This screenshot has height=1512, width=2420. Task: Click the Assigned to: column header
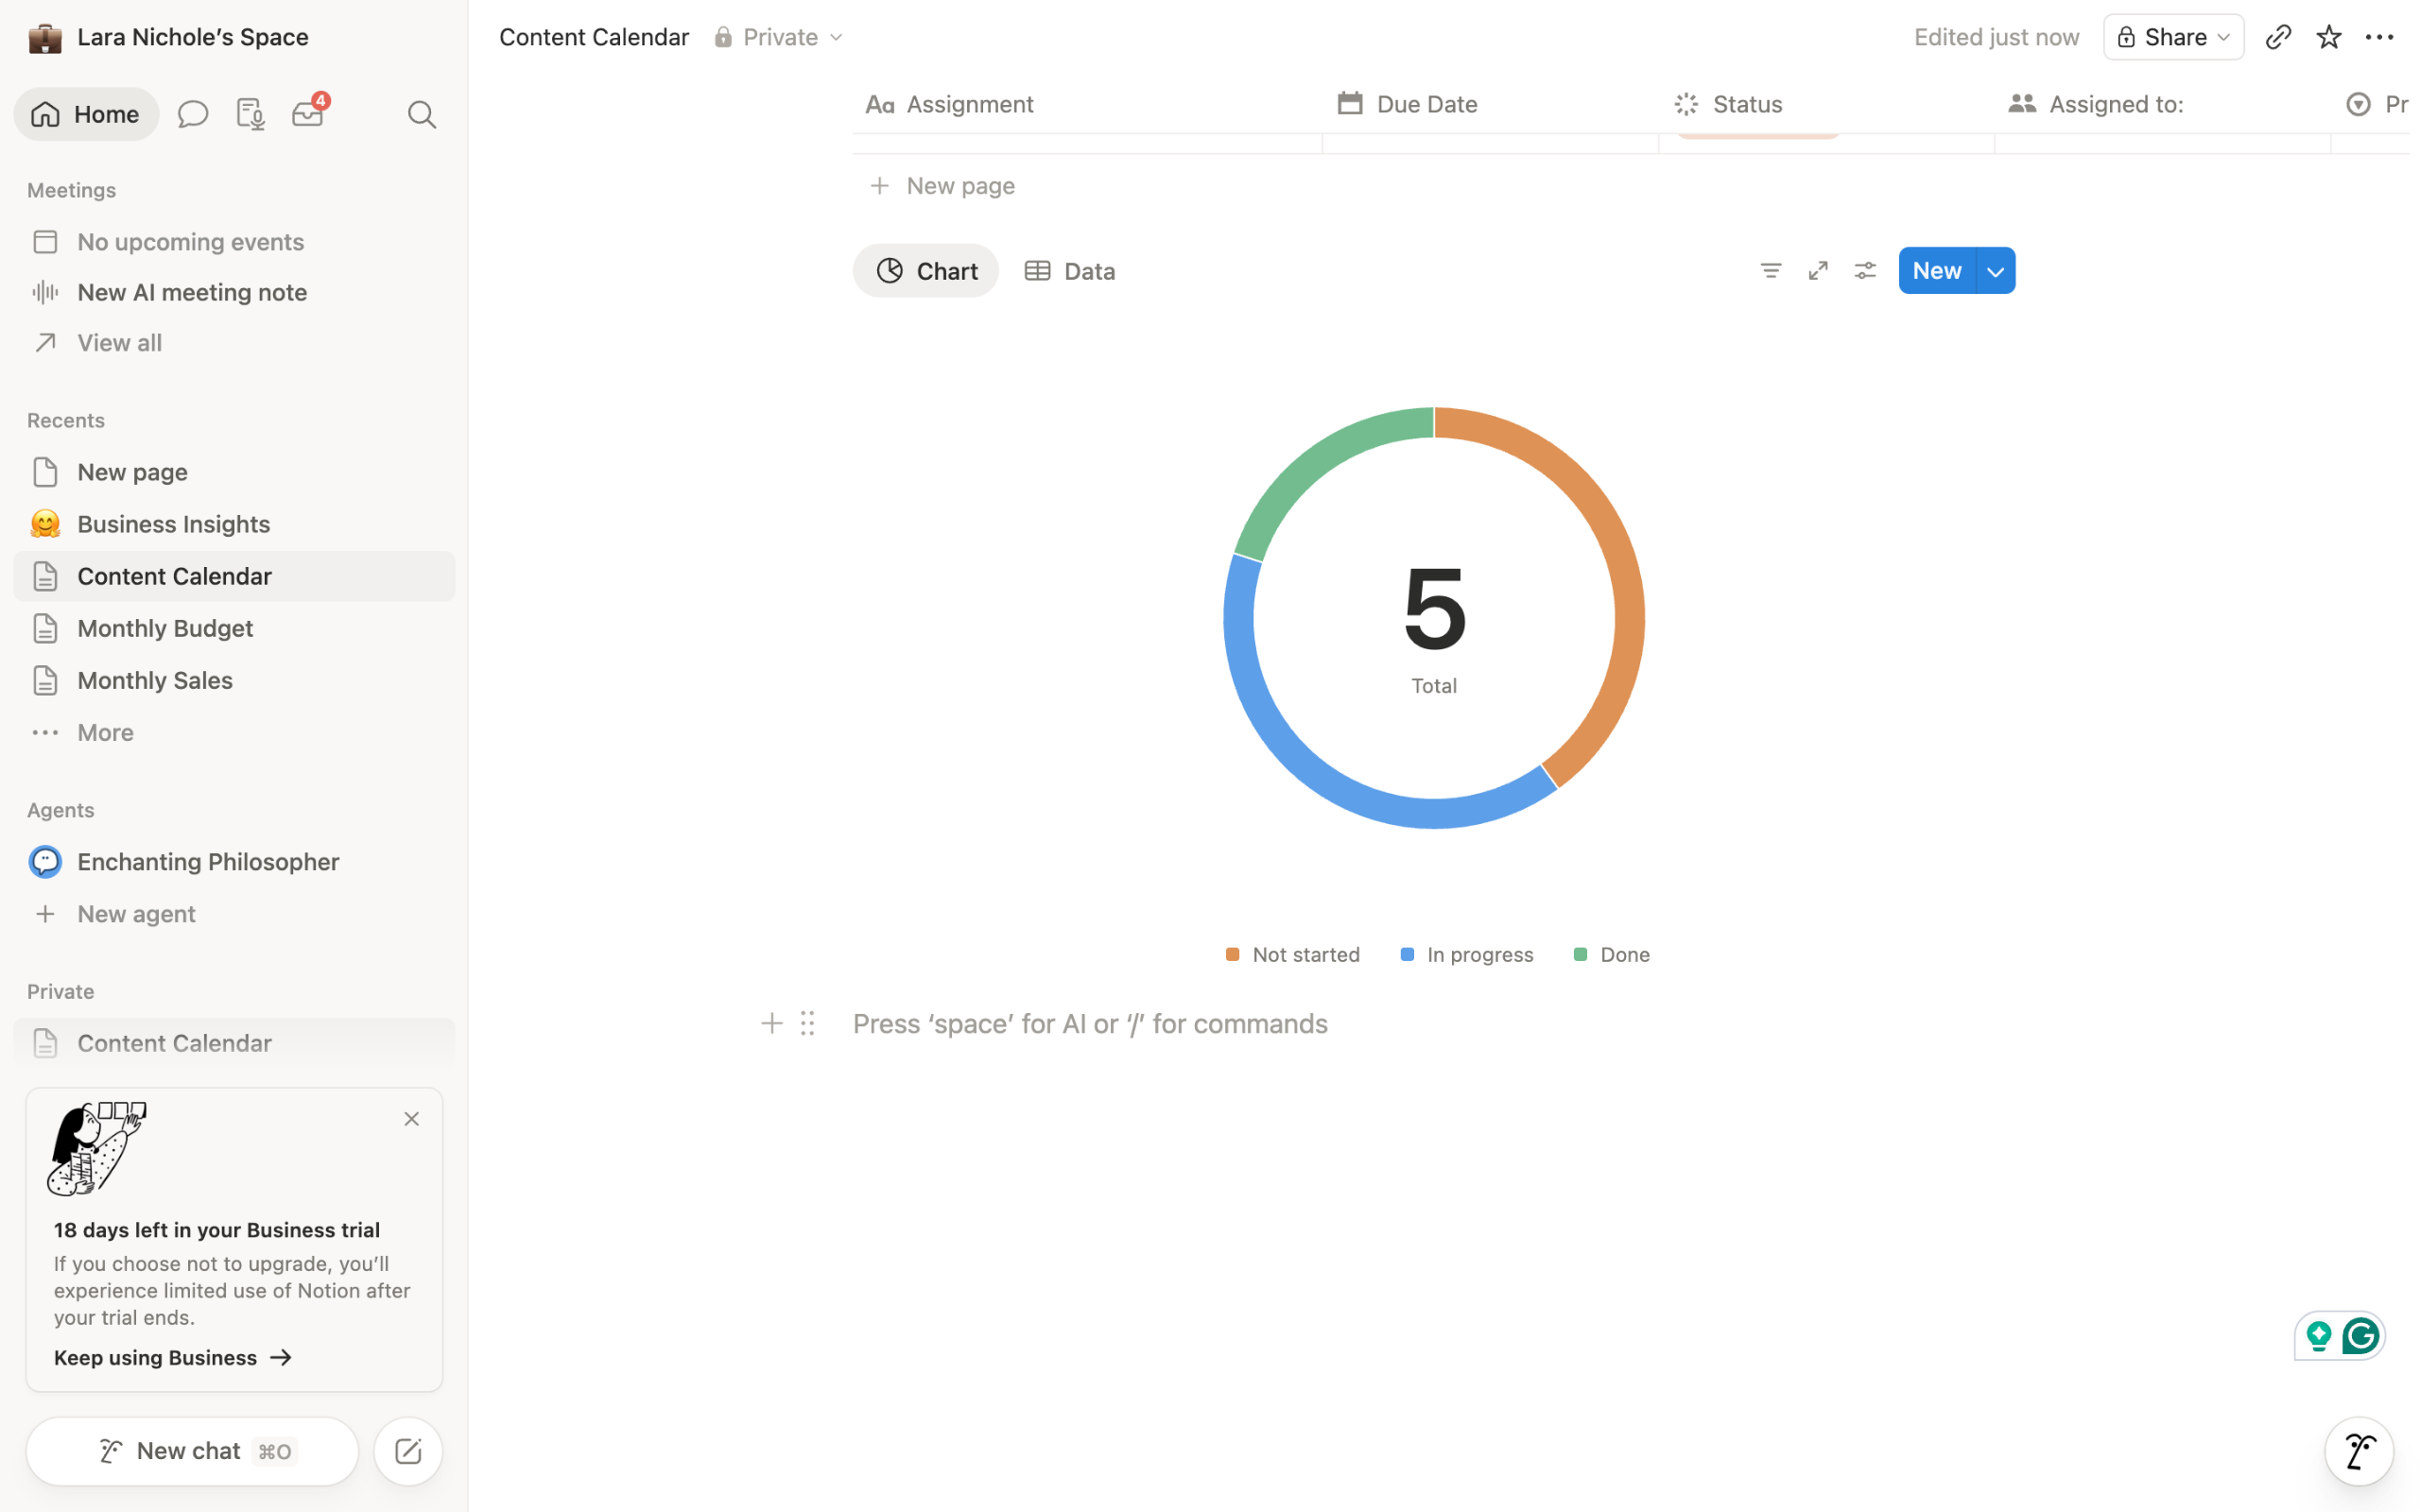tap(2164, 104)
